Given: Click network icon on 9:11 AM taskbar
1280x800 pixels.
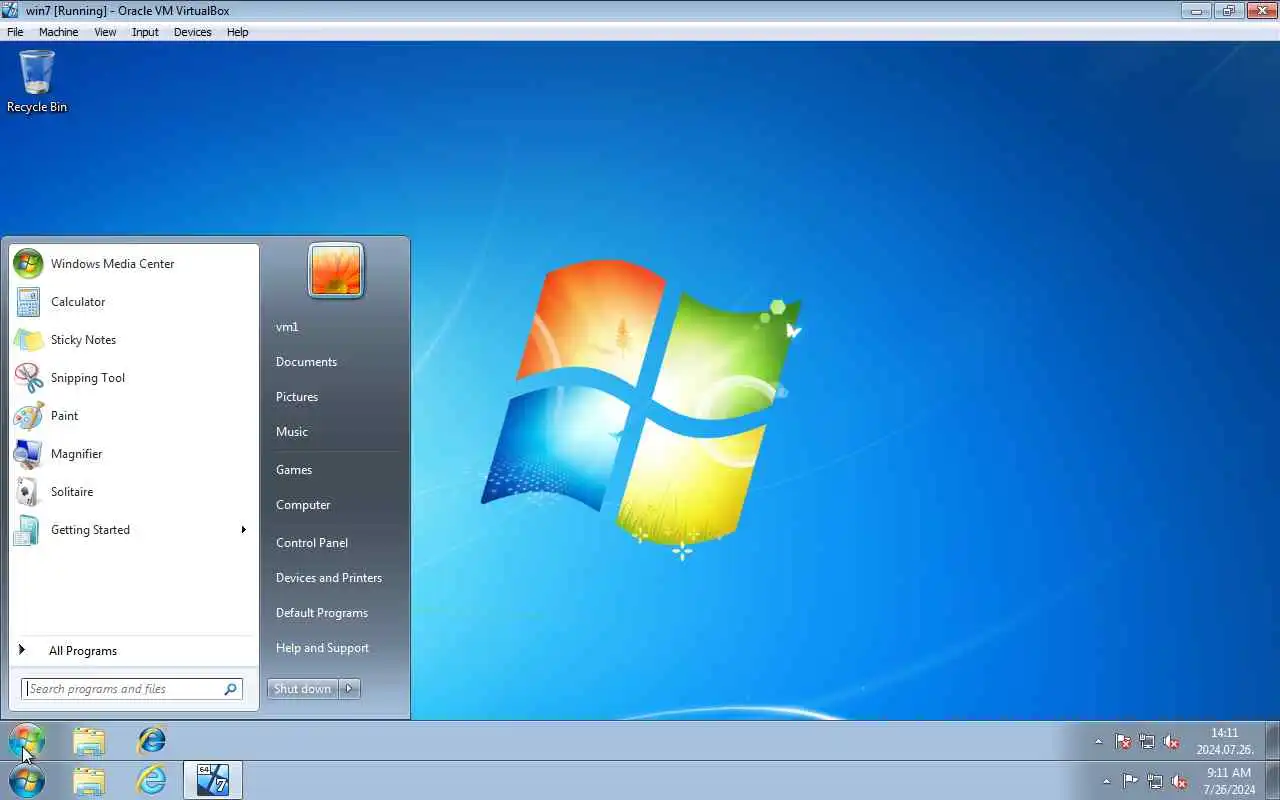Looking at the screenshot, I should (x=1155, y=781).
